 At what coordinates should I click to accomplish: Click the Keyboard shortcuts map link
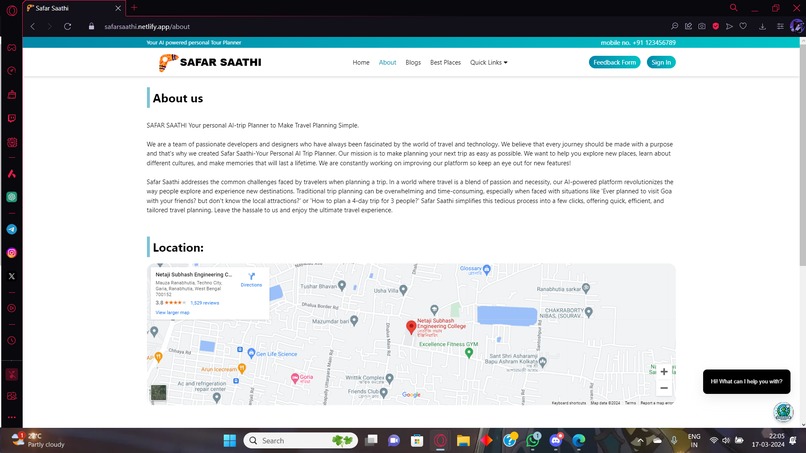[x=569, y=403]
